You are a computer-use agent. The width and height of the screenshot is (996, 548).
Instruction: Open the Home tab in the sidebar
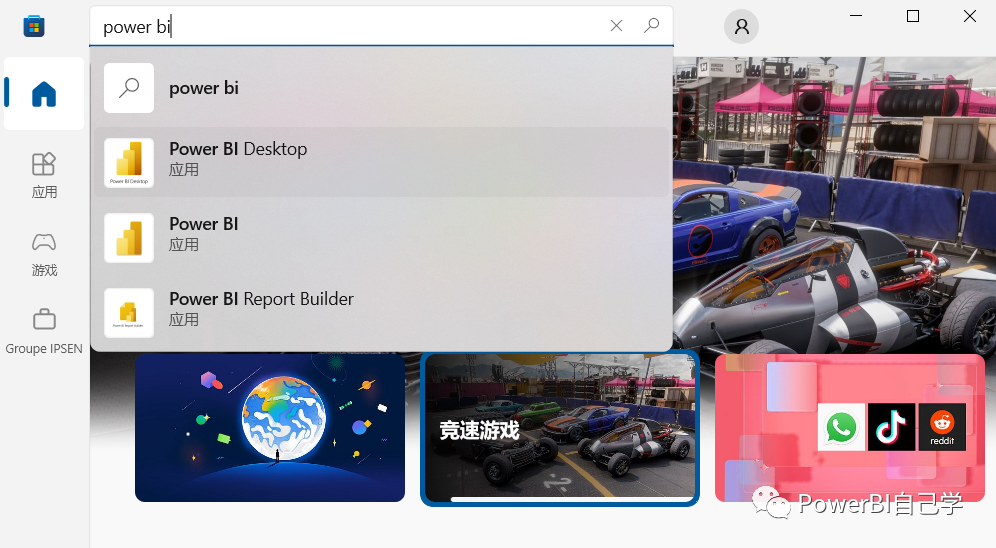point(44,93)
